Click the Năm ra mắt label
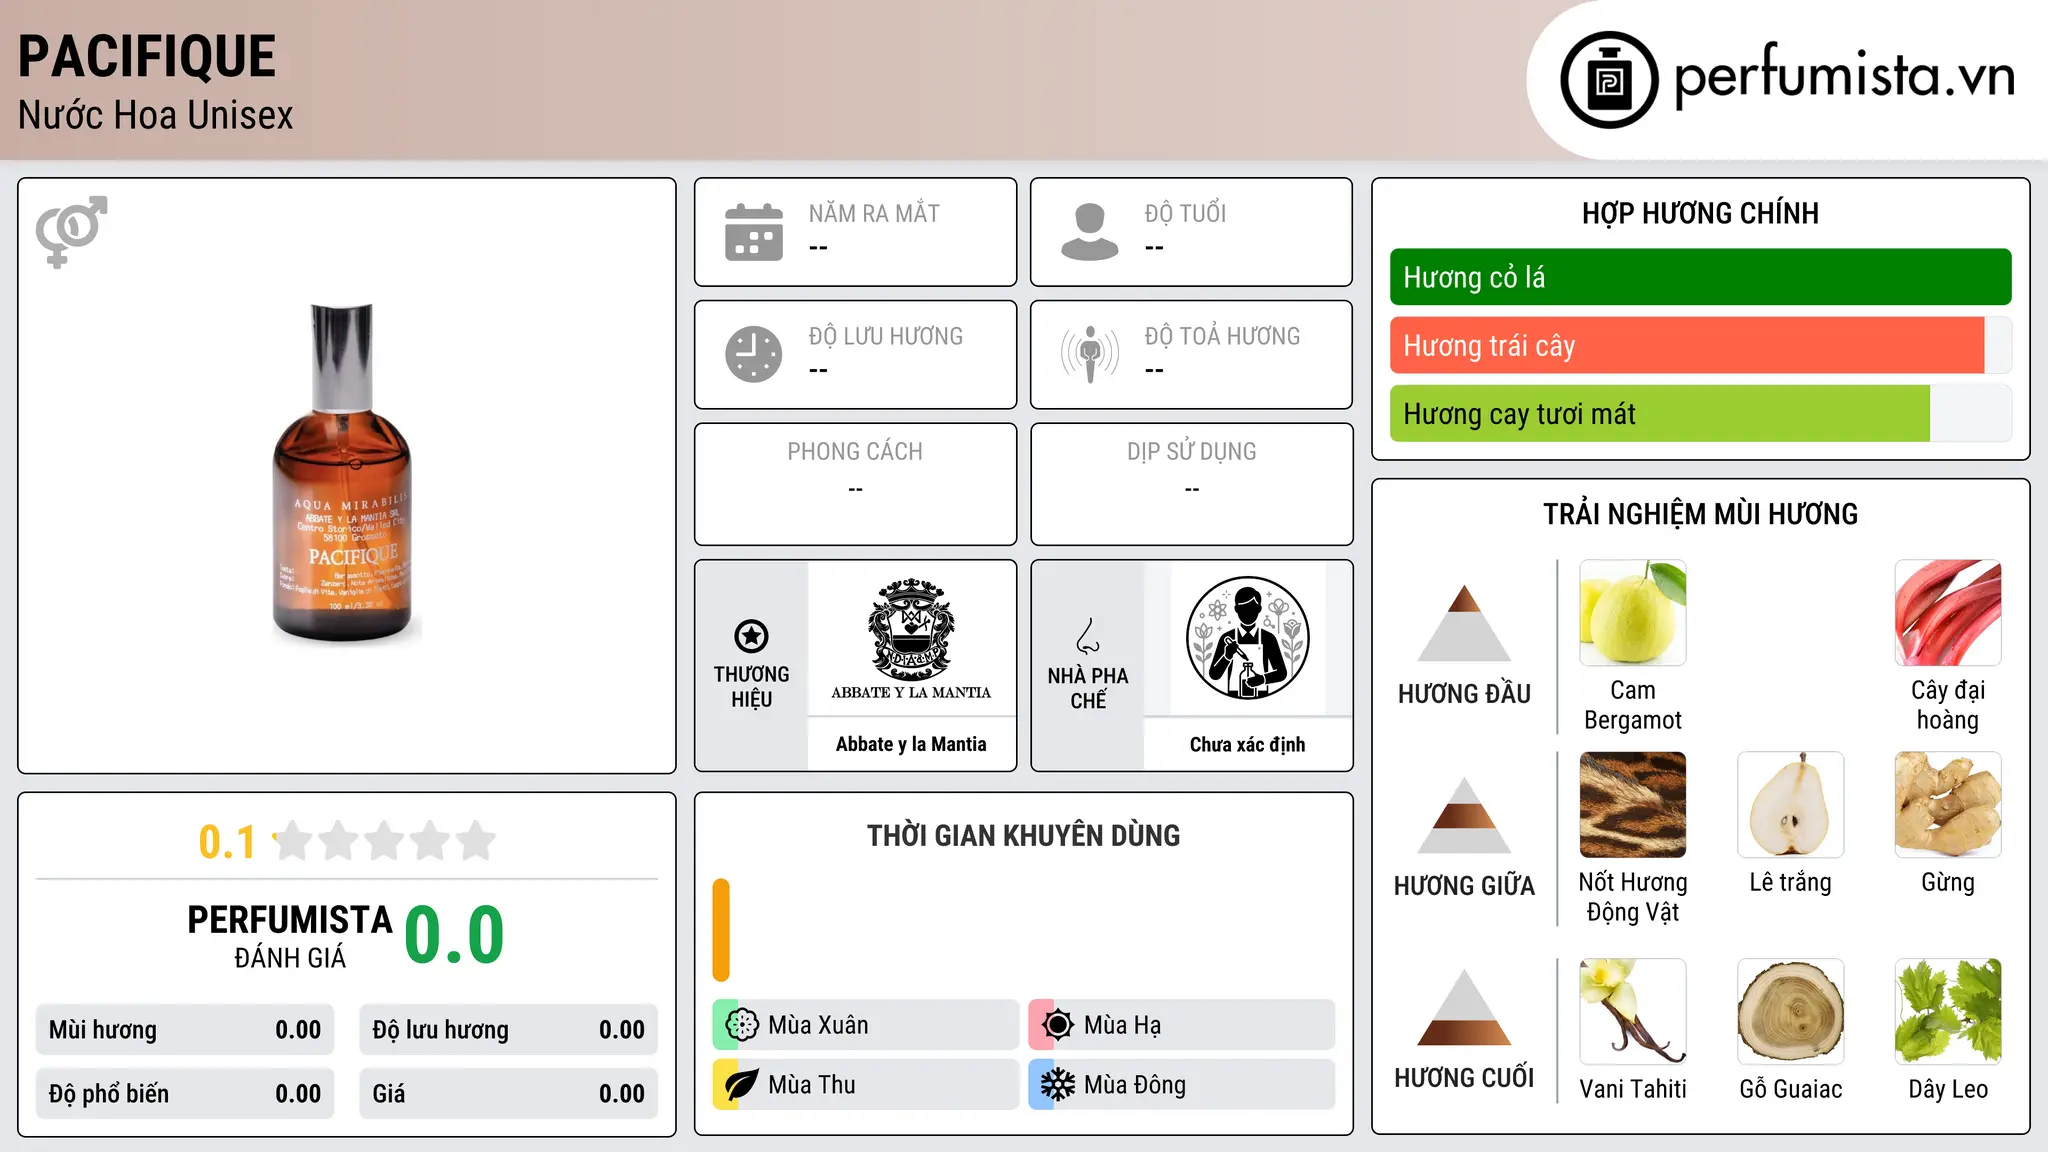This screenshot has width=2048, height=1152. click(x=874, y=214)
